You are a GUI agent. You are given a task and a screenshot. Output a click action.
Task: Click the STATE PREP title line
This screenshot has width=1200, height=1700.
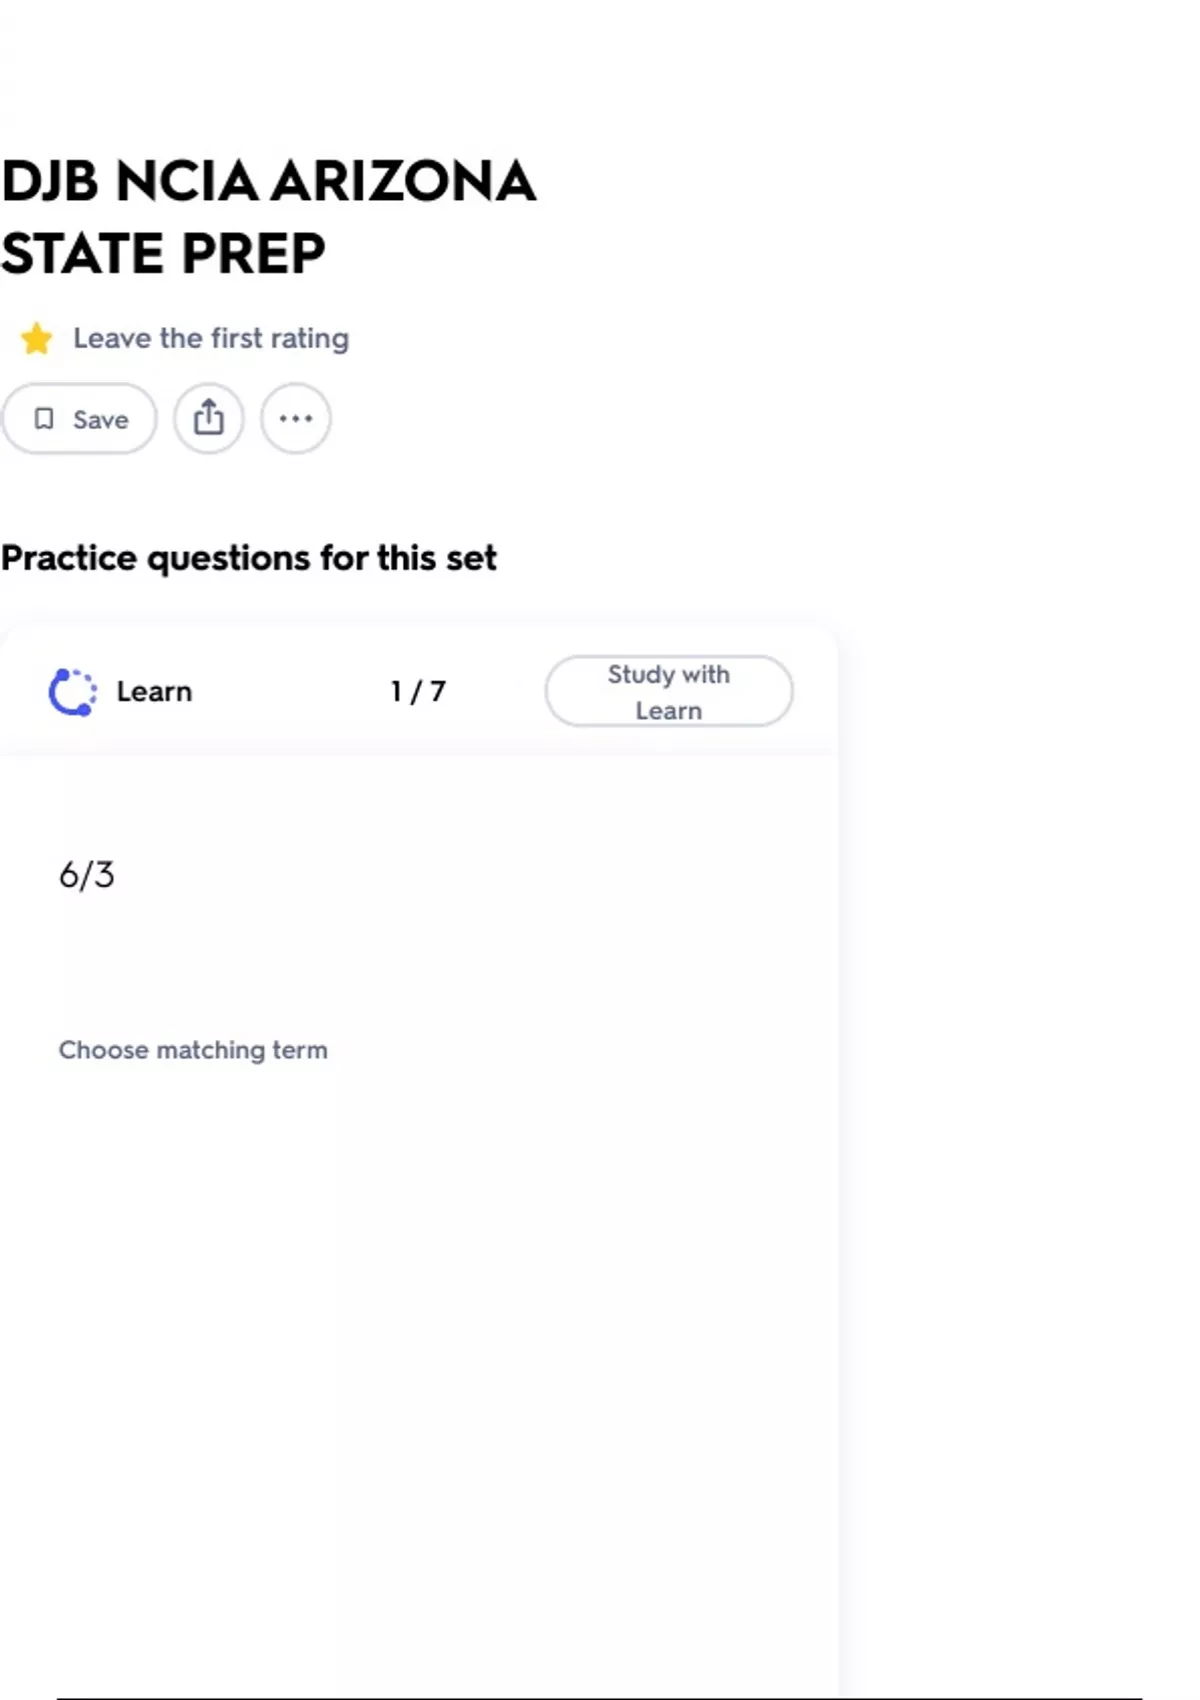(x=163, y=253)
